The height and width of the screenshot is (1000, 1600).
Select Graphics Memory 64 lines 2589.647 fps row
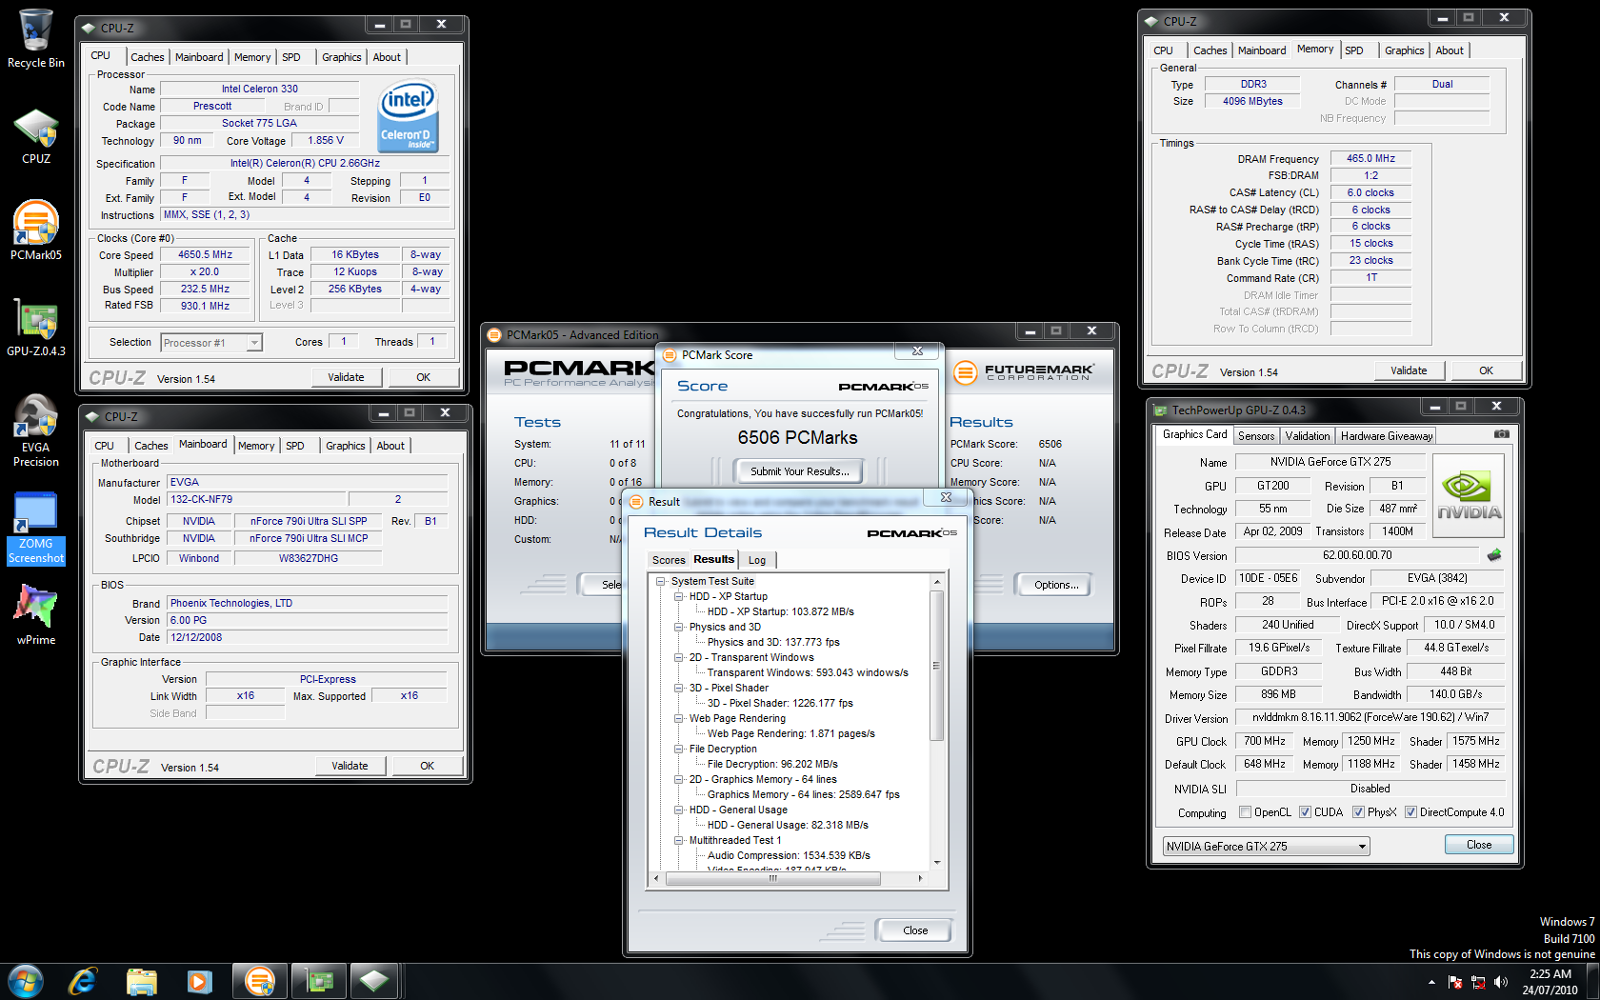803,795
